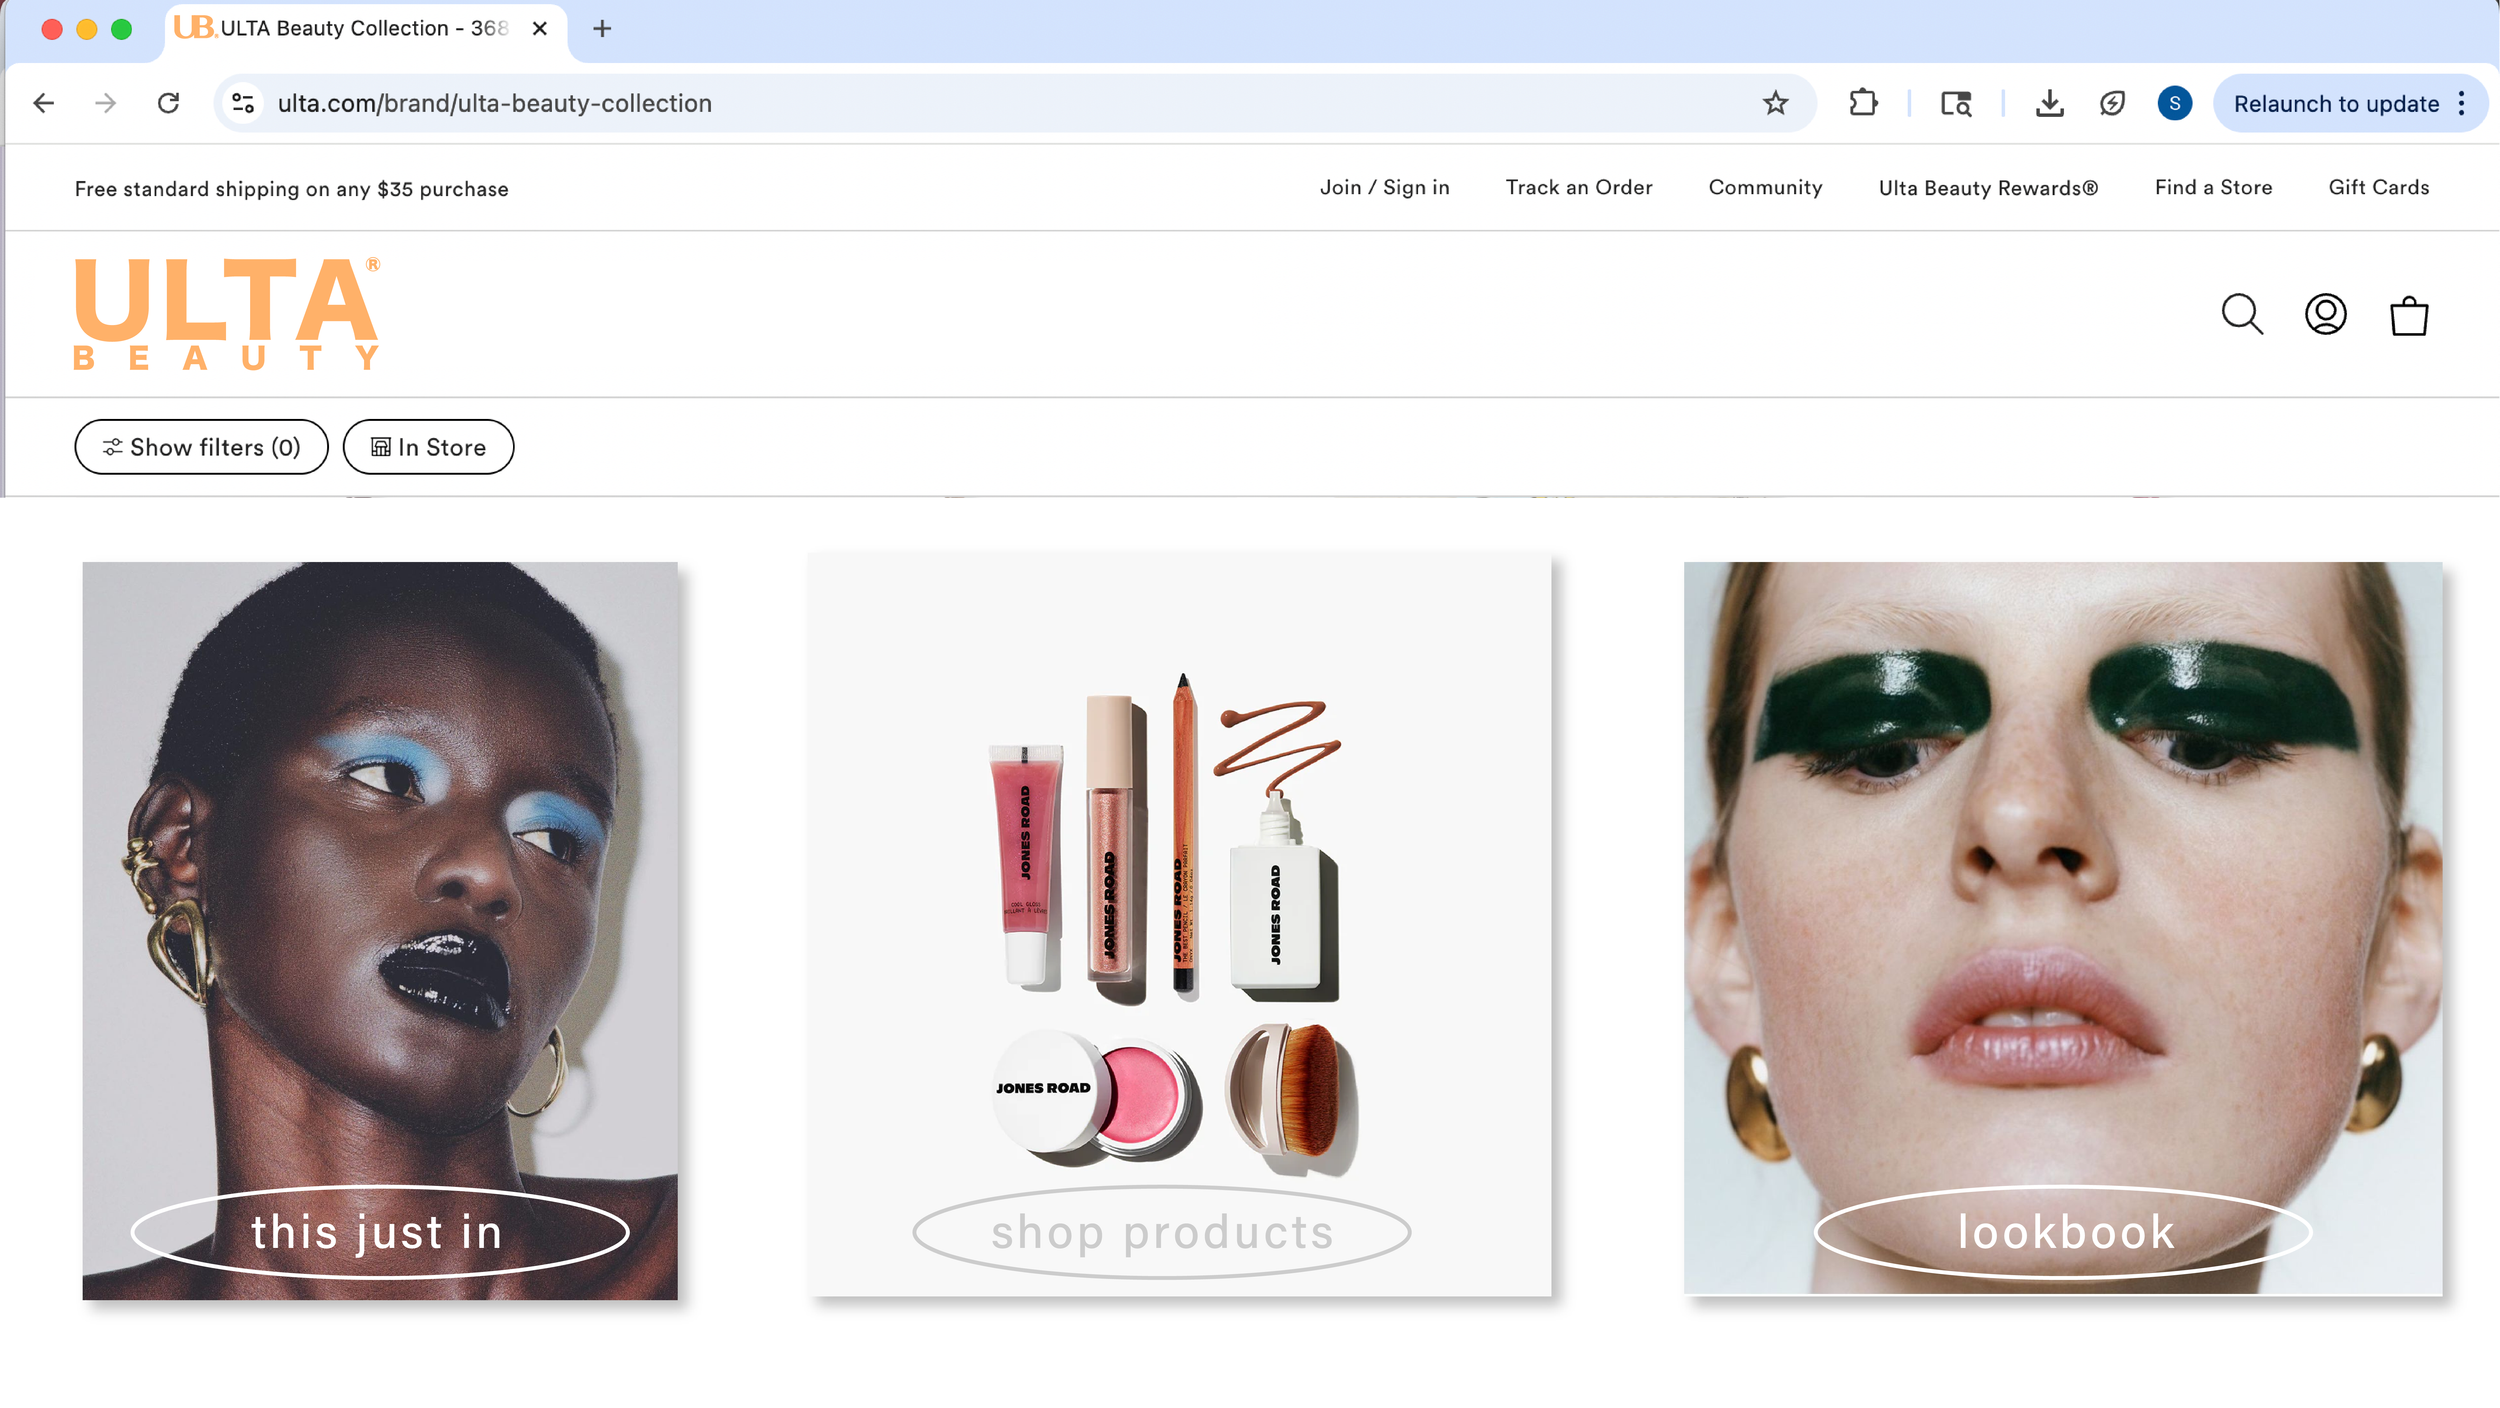Viewport: 2500px width, 1408px height.
Task: Open the downloads icon in toolbar
Action: (x=2049, y=103)
